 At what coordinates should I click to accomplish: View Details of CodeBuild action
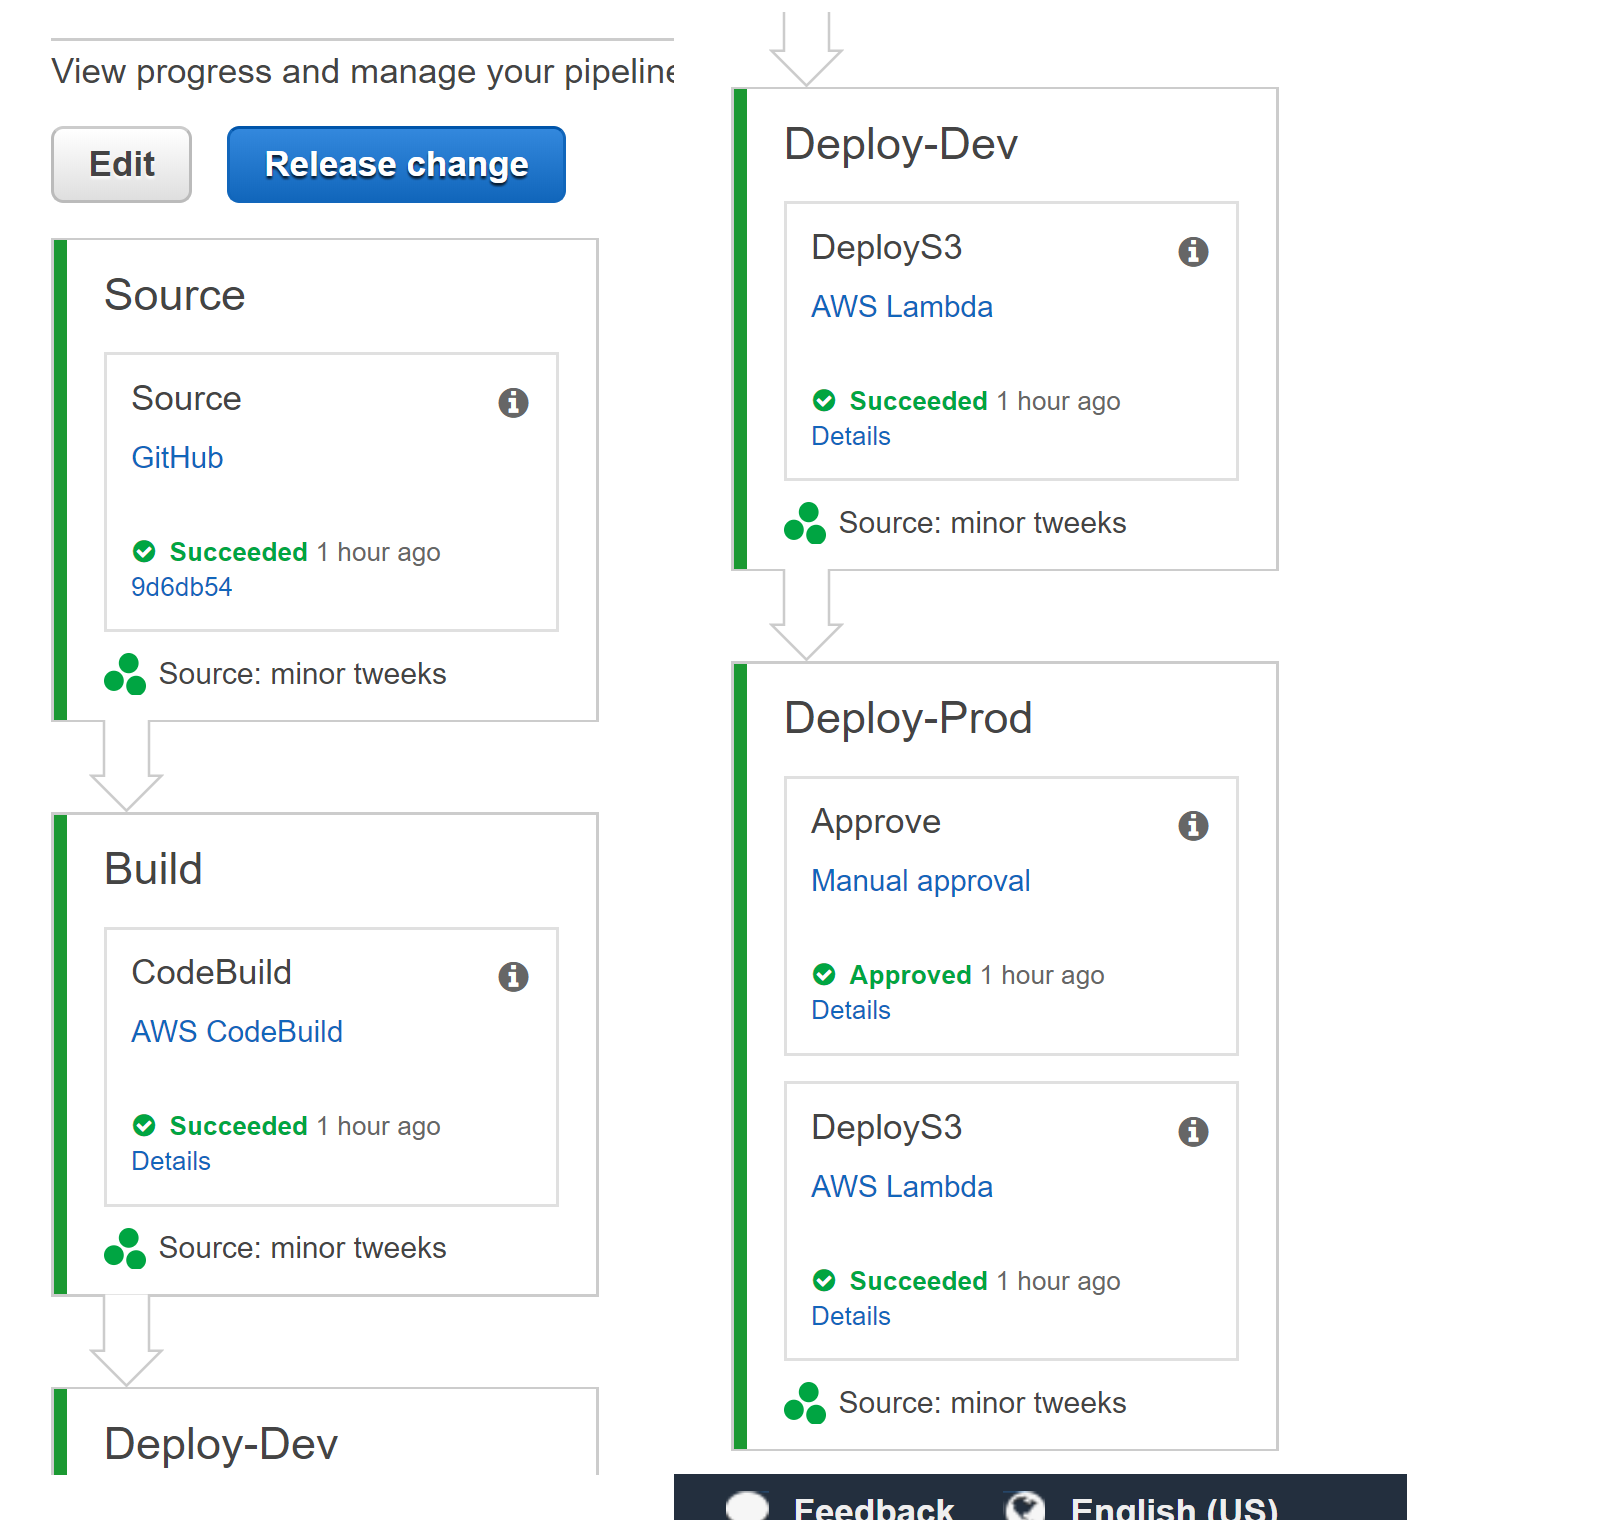(x=171, y=1161)
